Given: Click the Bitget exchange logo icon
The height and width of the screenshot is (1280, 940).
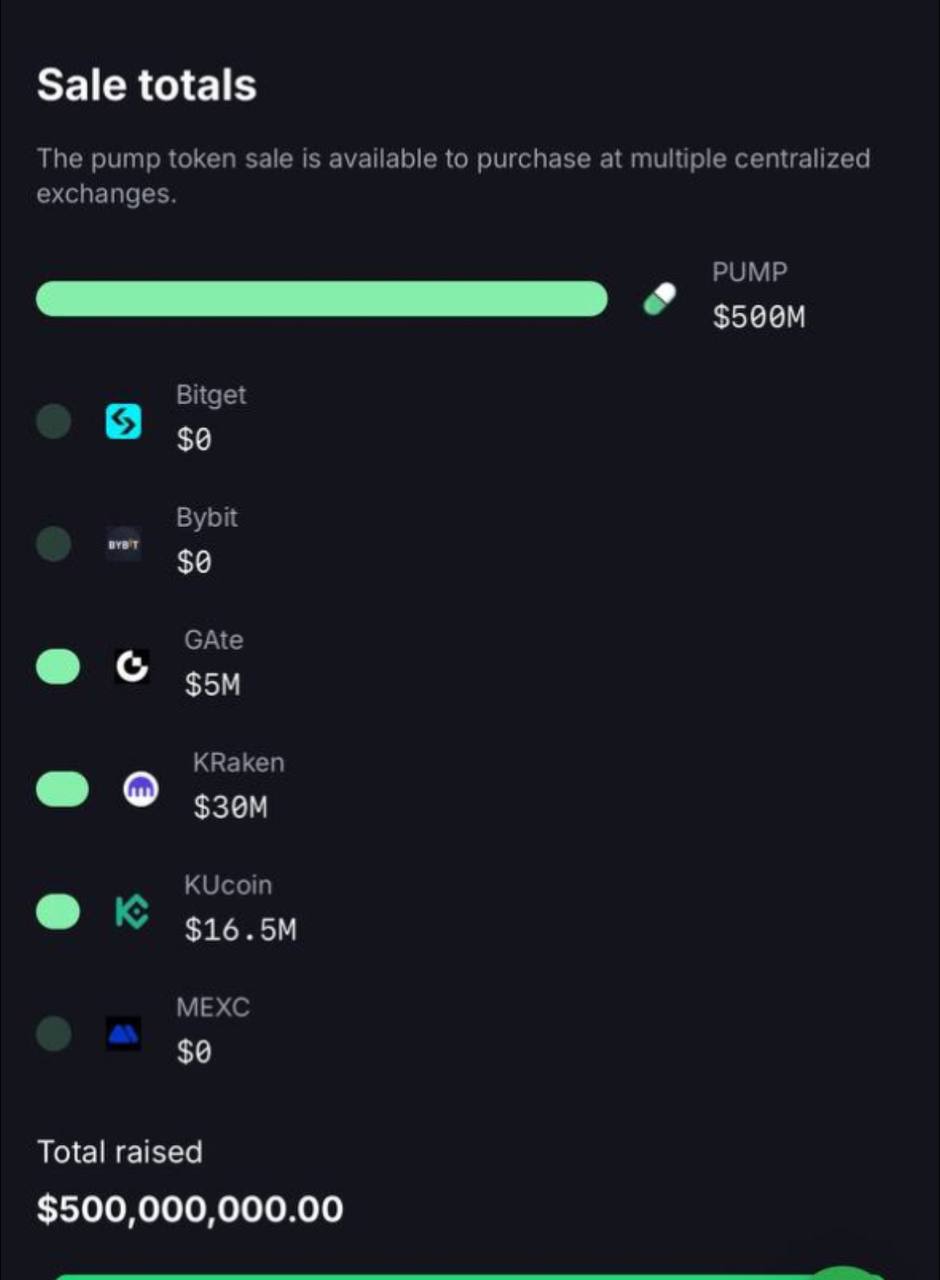Looking at the screenshot, I should (124, 422).
